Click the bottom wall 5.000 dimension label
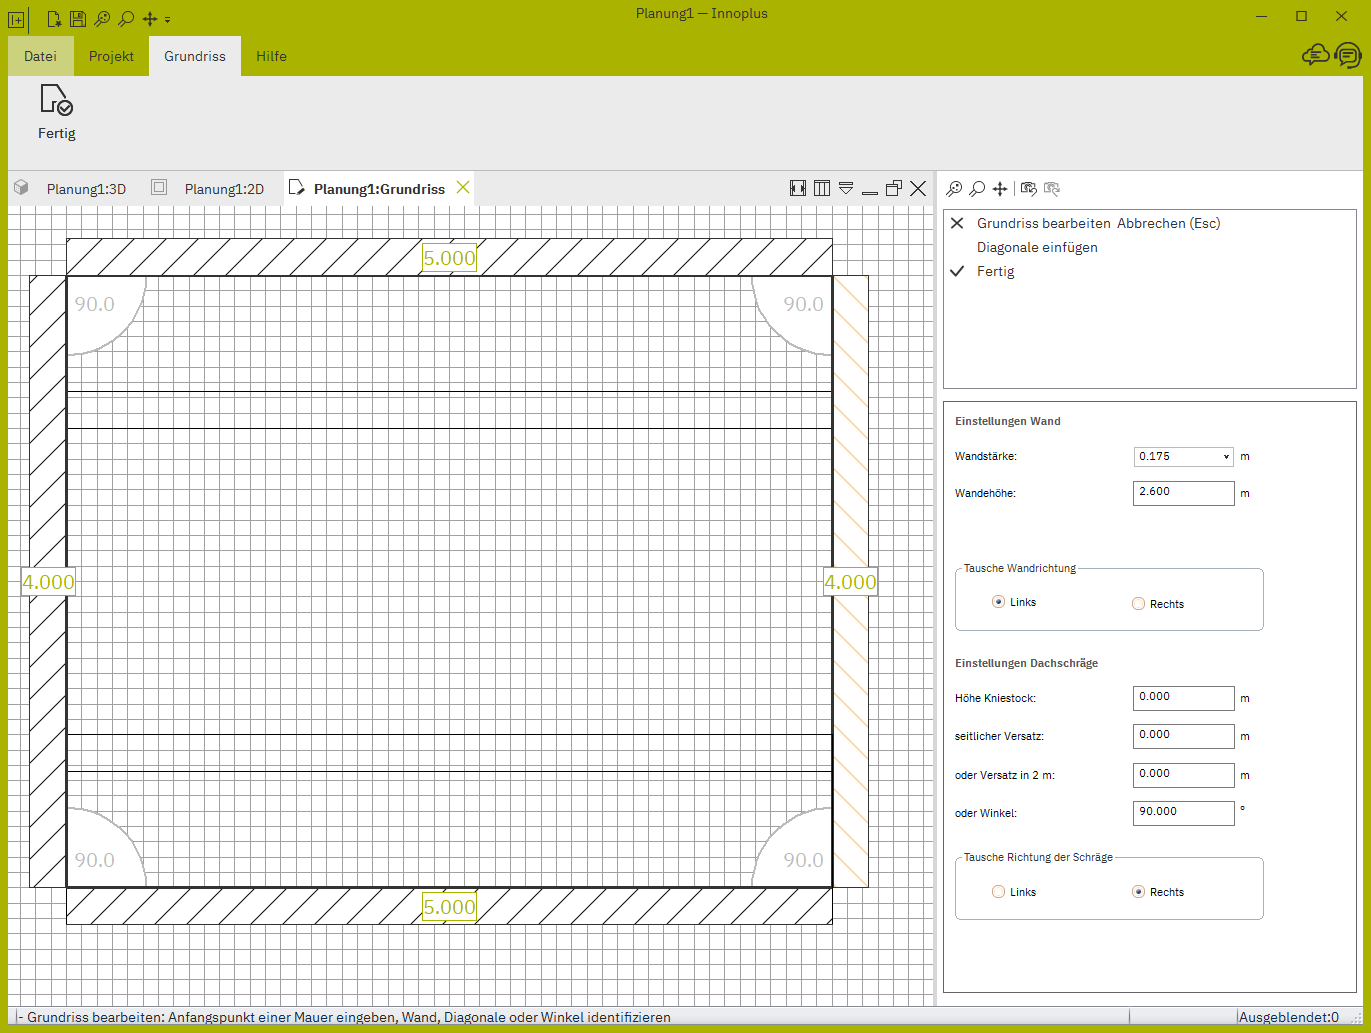The height and width of the screenshot is (1033, 1371). pos(449,907)
